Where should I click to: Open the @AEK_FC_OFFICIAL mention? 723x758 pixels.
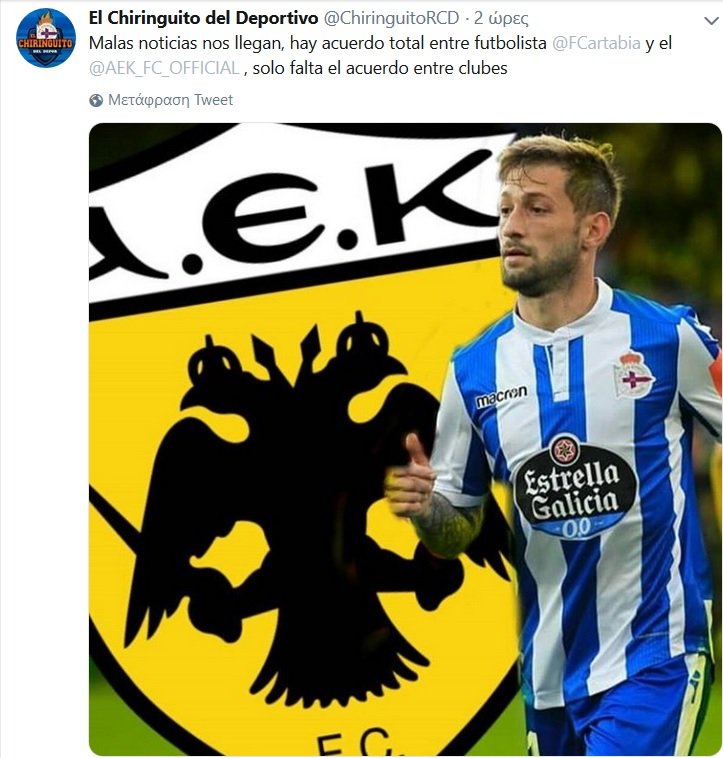[x=164, y=68]
